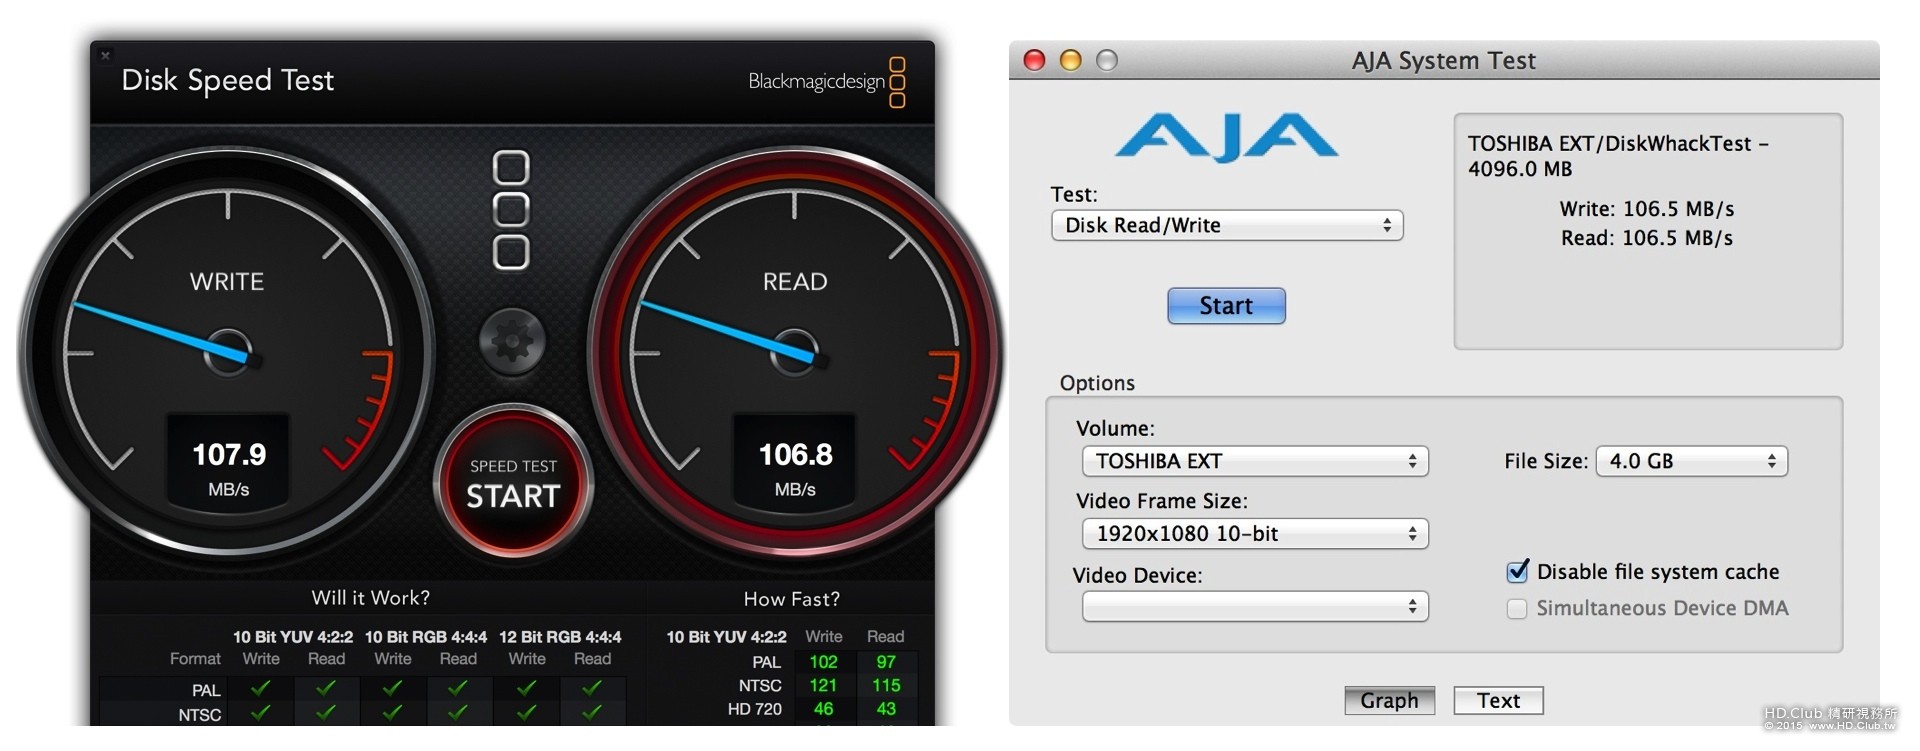Close the Disk Speed Test window
1920x751 pixels.
(x=105, y=56)
